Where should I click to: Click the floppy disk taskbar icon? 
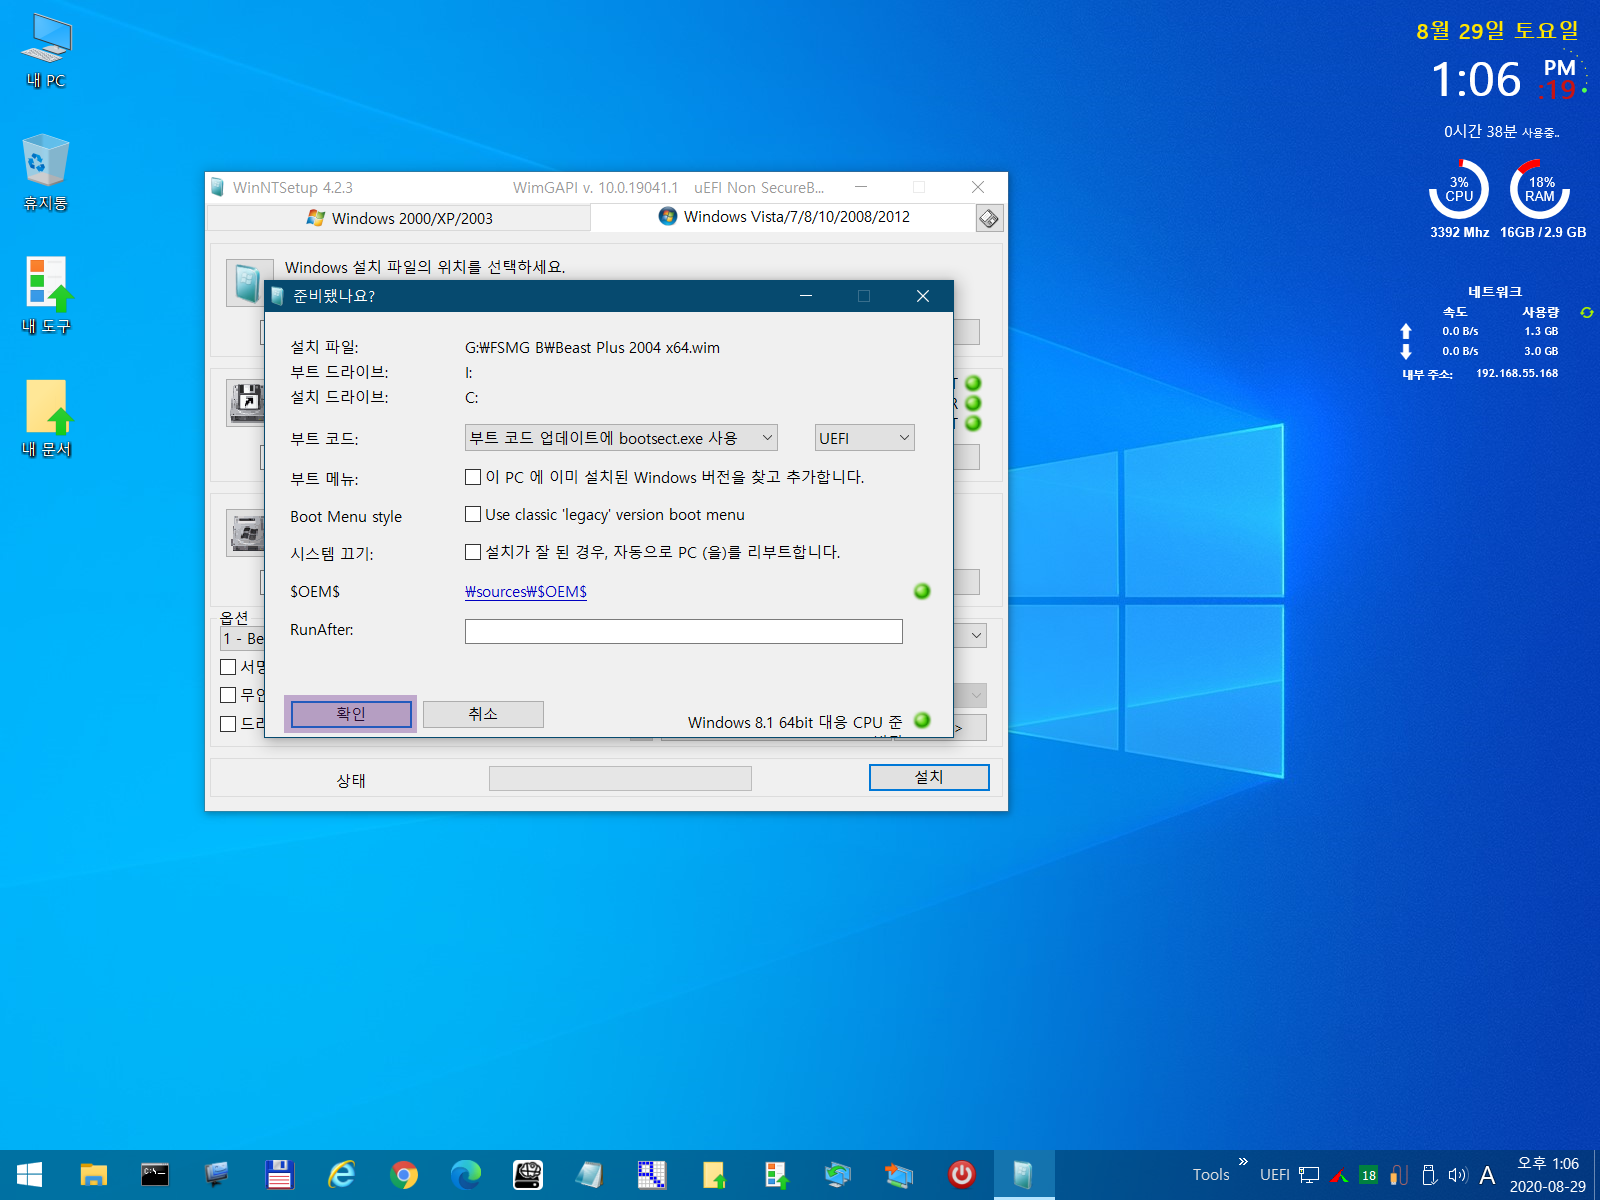click(279, 1175)
